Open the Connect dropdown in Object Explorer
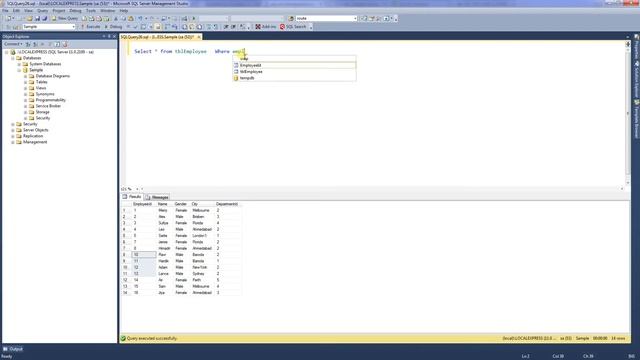The height and width of the screenshot is (360, 640). click(13, 44)
